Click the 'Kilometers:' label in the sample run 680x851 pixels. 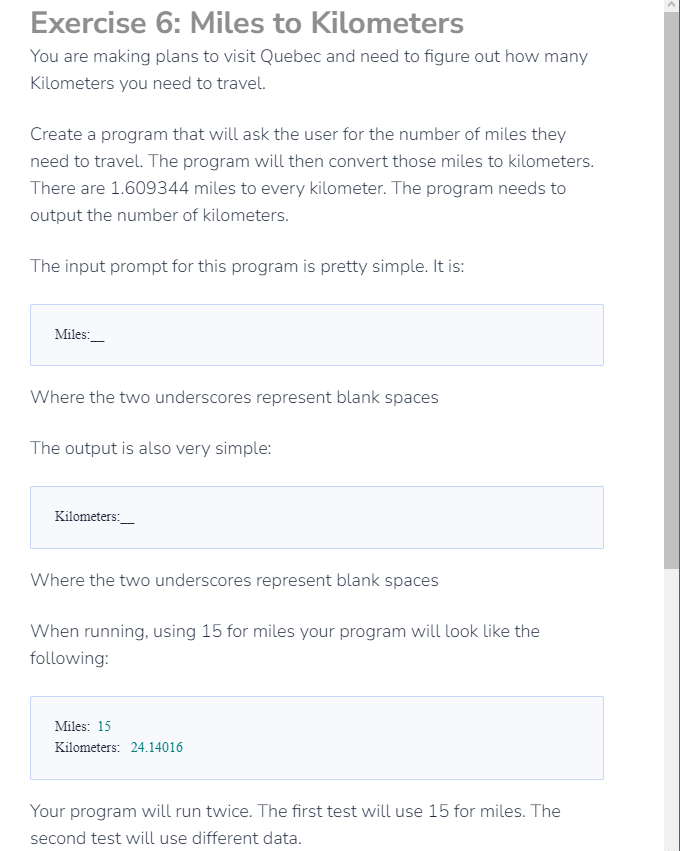click(87, 748)
